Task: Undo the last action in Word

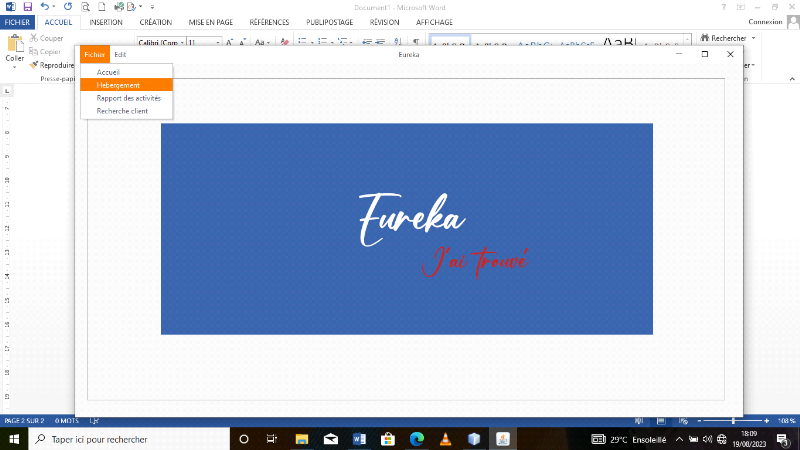Action: tap(44, 7)
